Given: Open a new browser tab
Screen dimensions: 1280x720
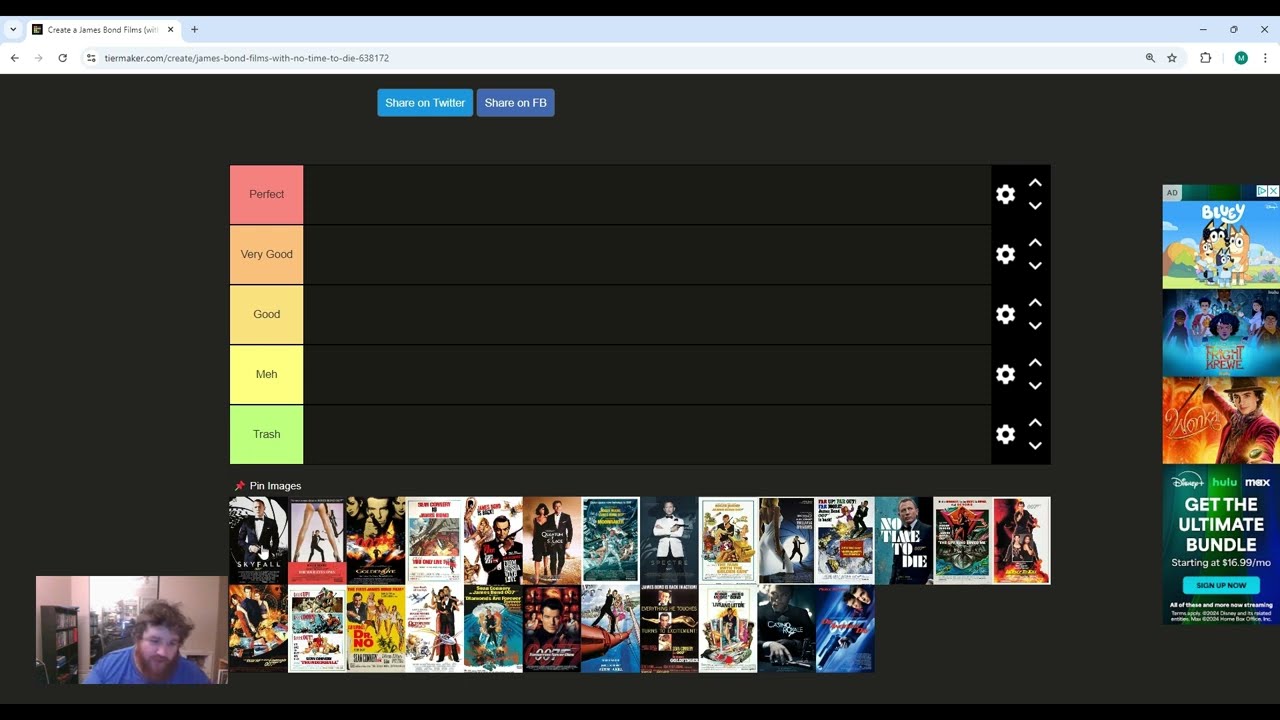Looking at the screenshot, I should click(194, 30).
